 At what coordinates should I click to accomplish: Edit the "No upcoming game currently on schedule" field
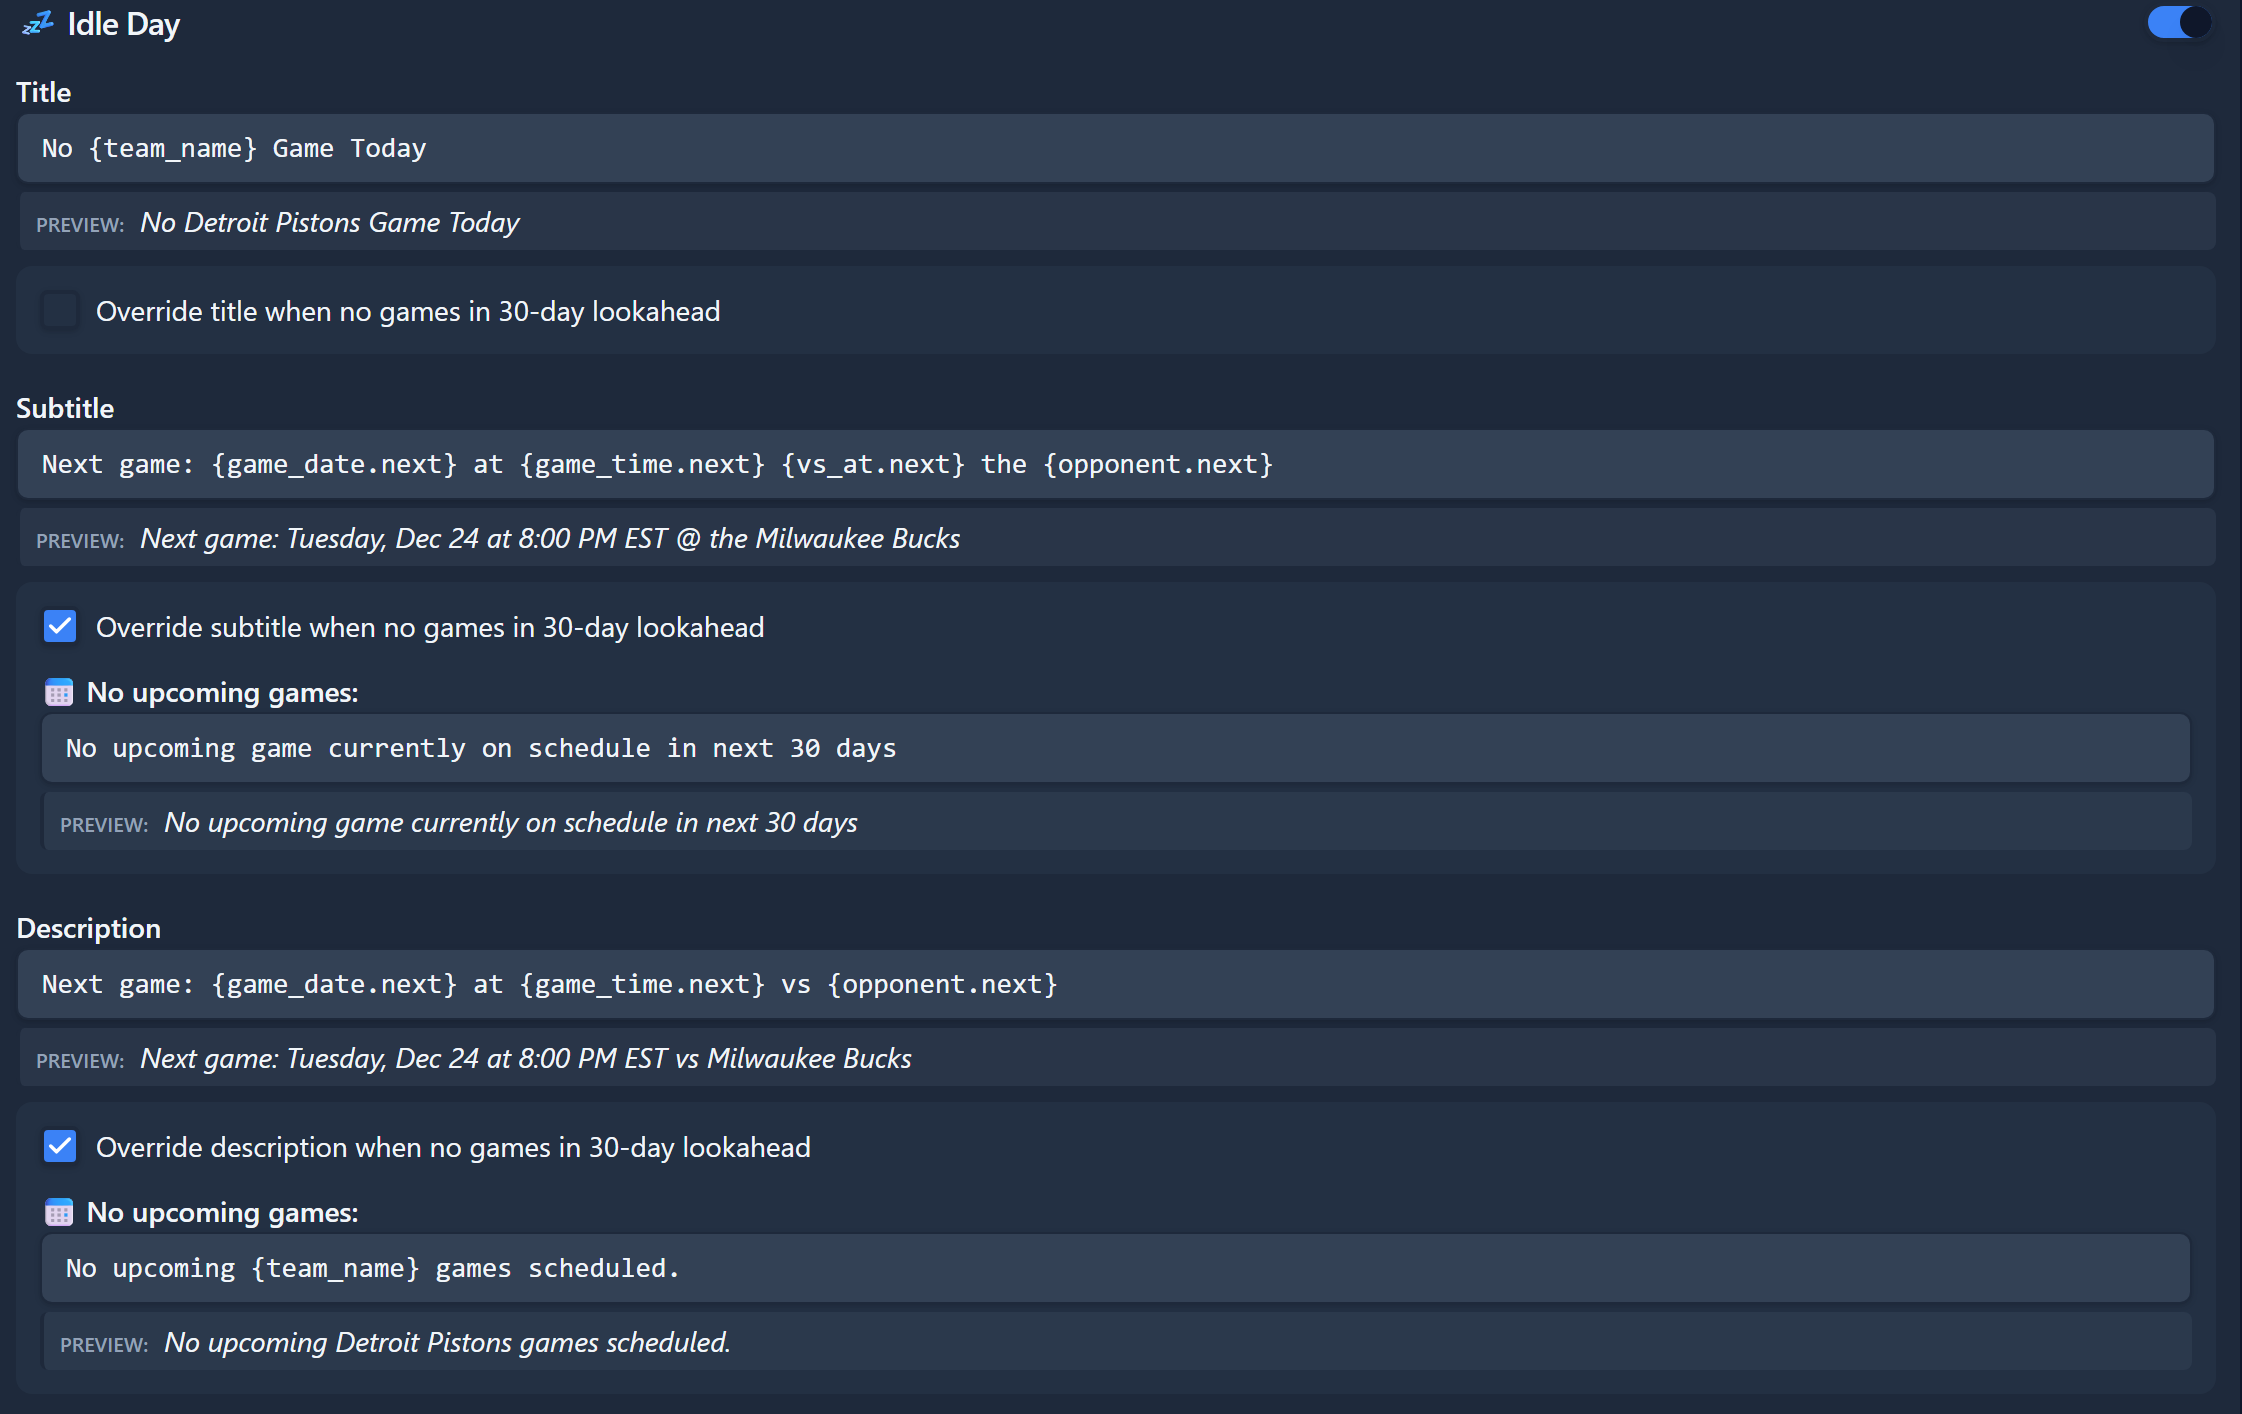1115,748
